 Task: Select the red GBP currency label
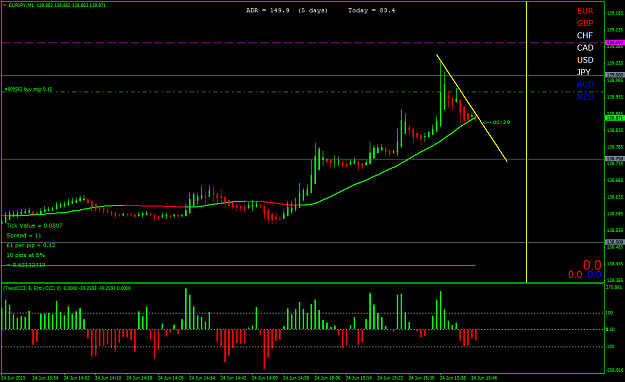(585, 23)
